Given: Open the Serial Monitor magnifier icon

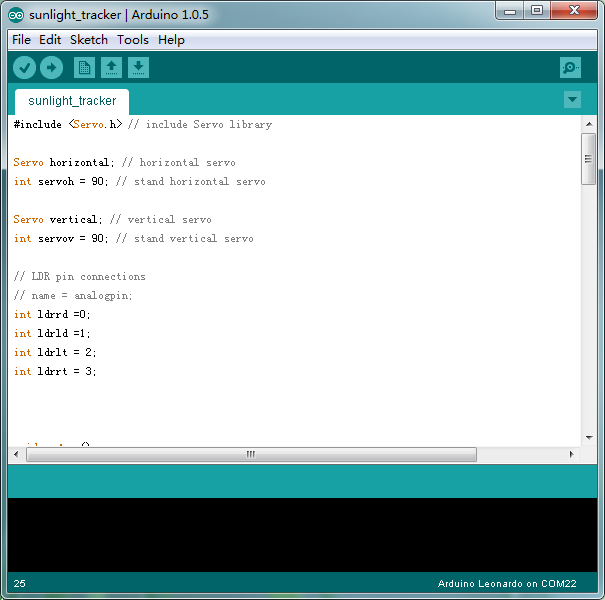Looking at the screenshot, I should [570, 68].
